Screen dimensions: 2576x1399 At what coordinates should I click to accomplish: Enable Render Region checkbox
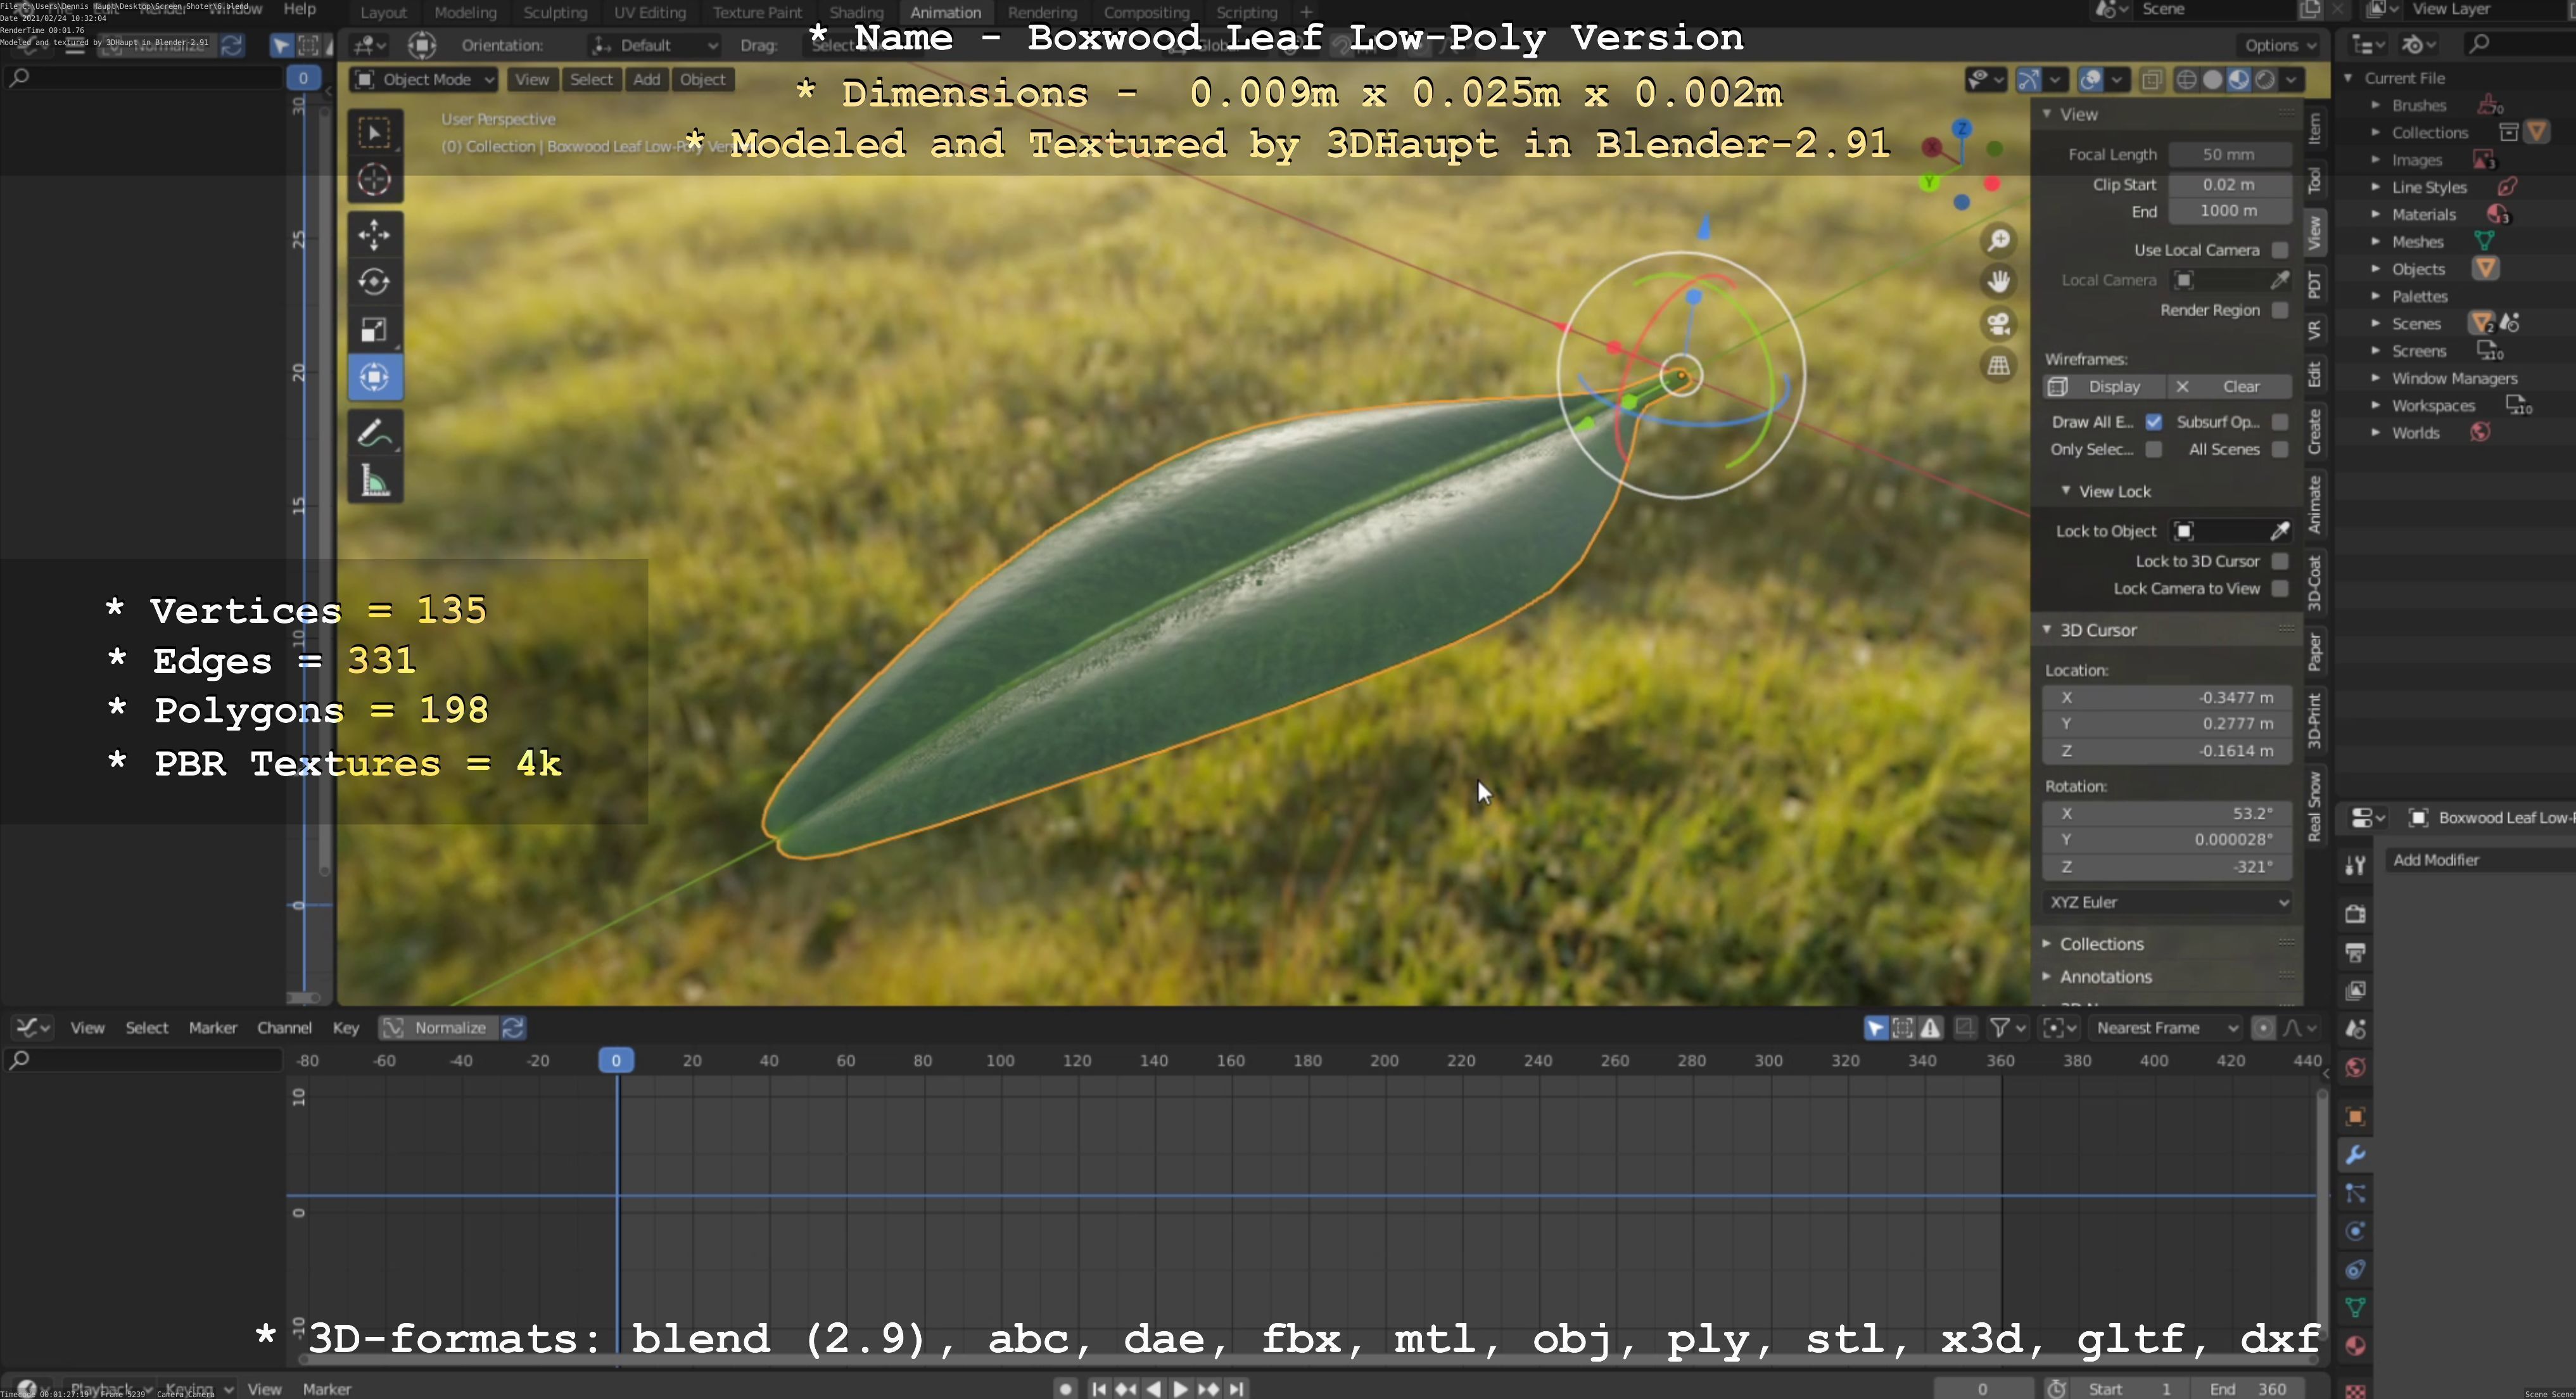pyautogui.click(x=2280, y=310)
